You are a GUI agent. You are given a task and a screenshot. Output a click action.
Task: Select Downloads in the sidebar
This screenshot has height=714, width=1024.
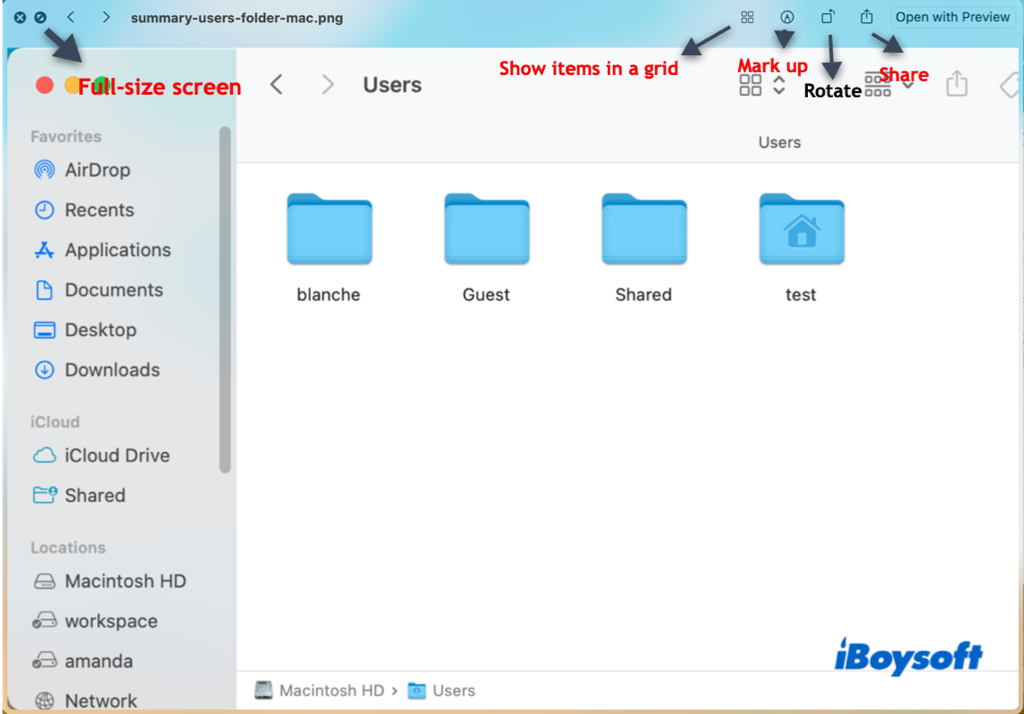point(112,370)
